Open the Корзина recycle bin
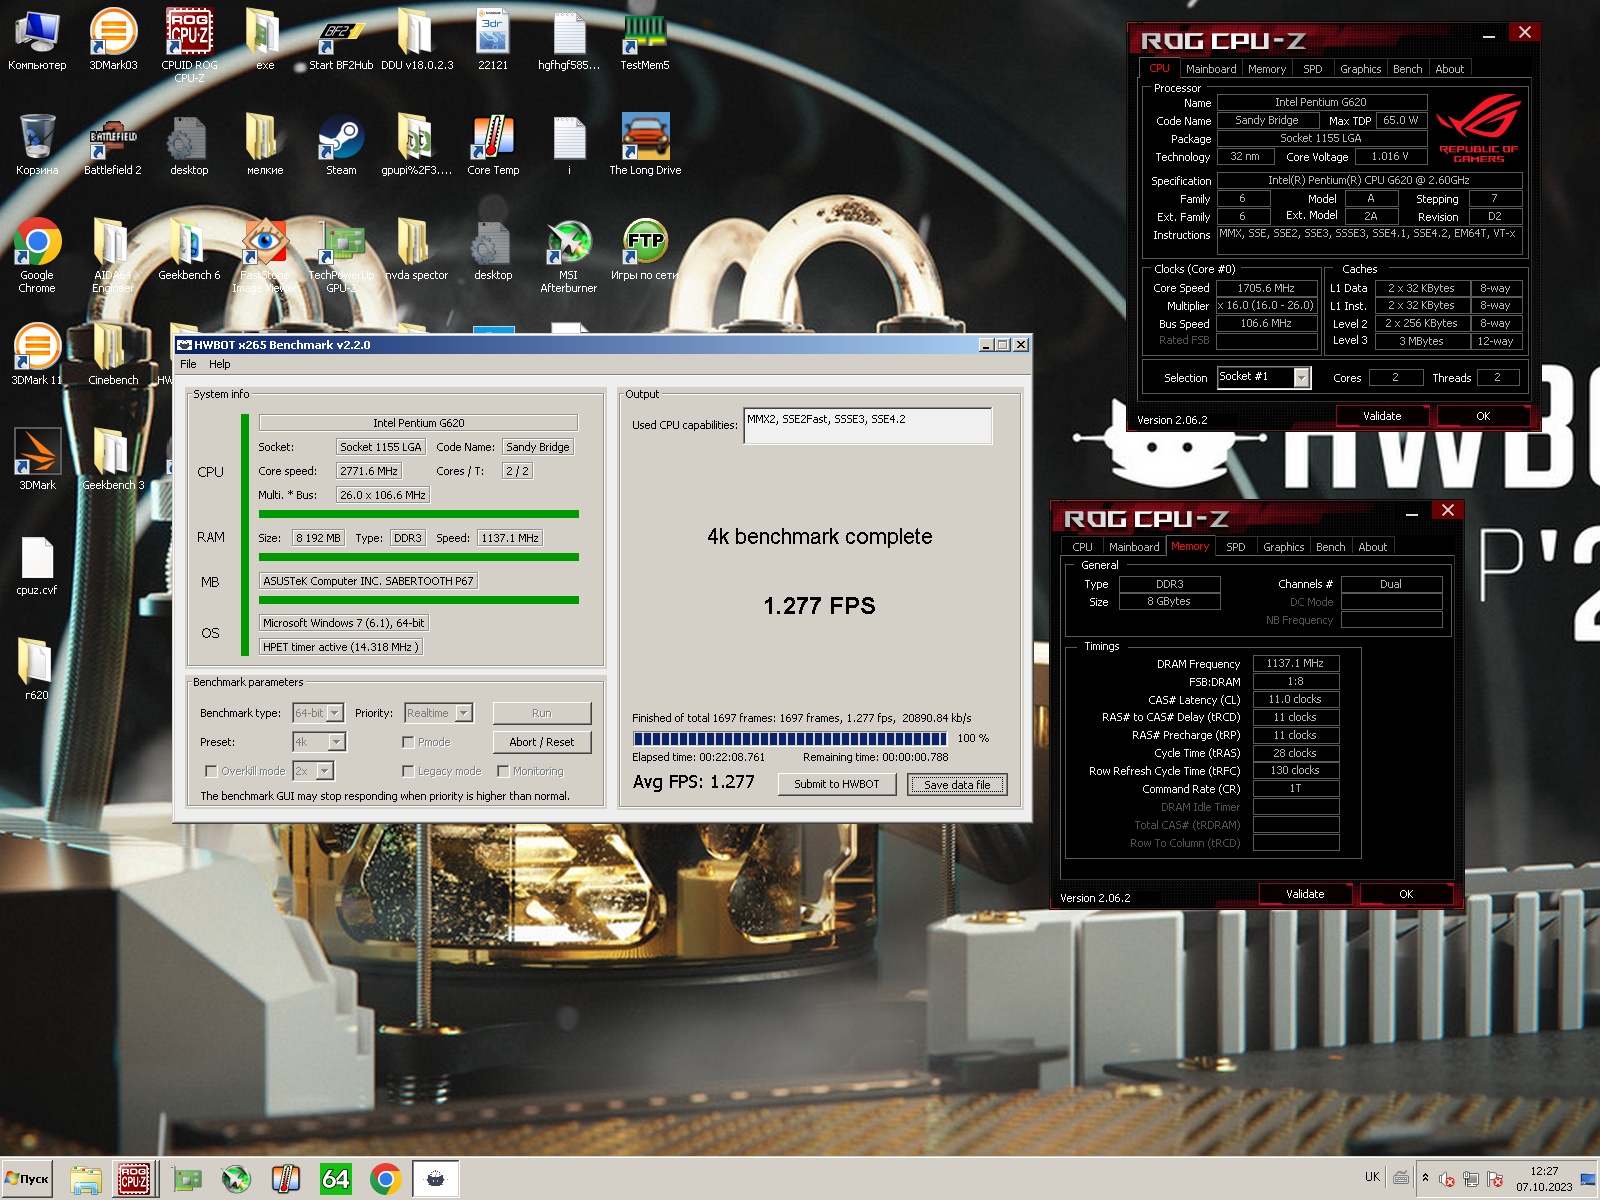 (x=37, y=145)
